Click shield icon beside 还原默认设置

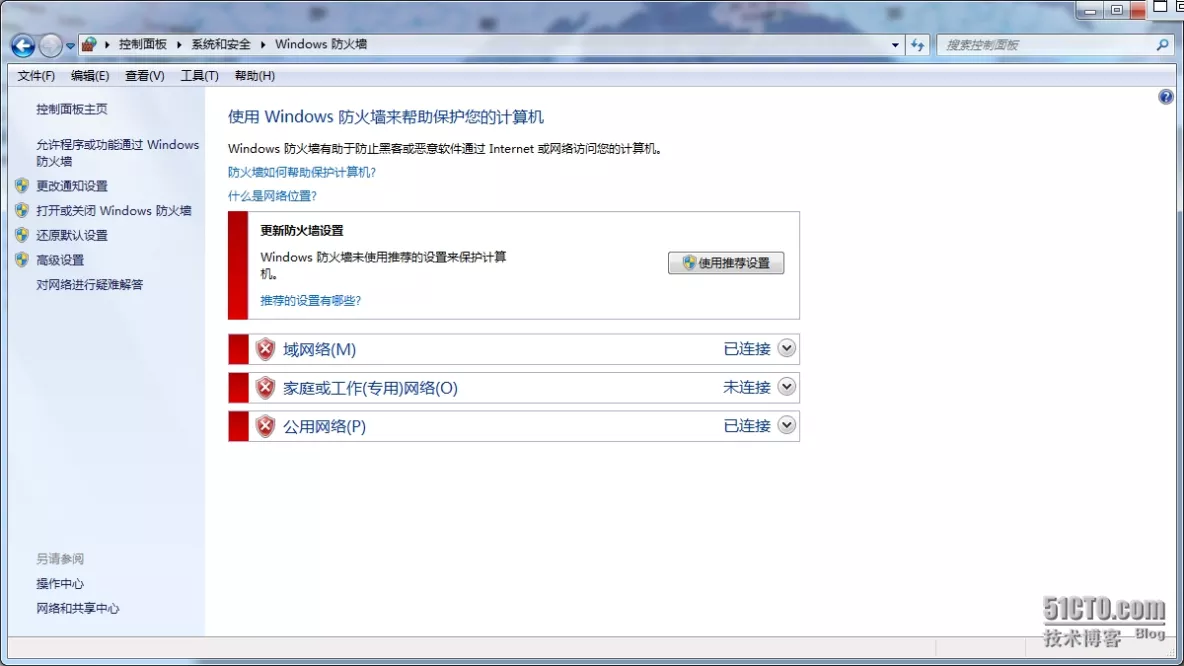(x=22, y=235)
